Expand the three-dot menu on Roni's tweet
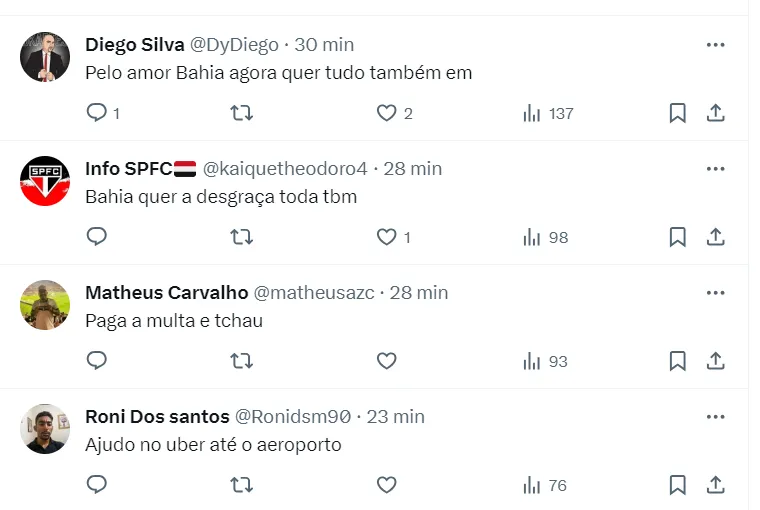 pos(715,417)
